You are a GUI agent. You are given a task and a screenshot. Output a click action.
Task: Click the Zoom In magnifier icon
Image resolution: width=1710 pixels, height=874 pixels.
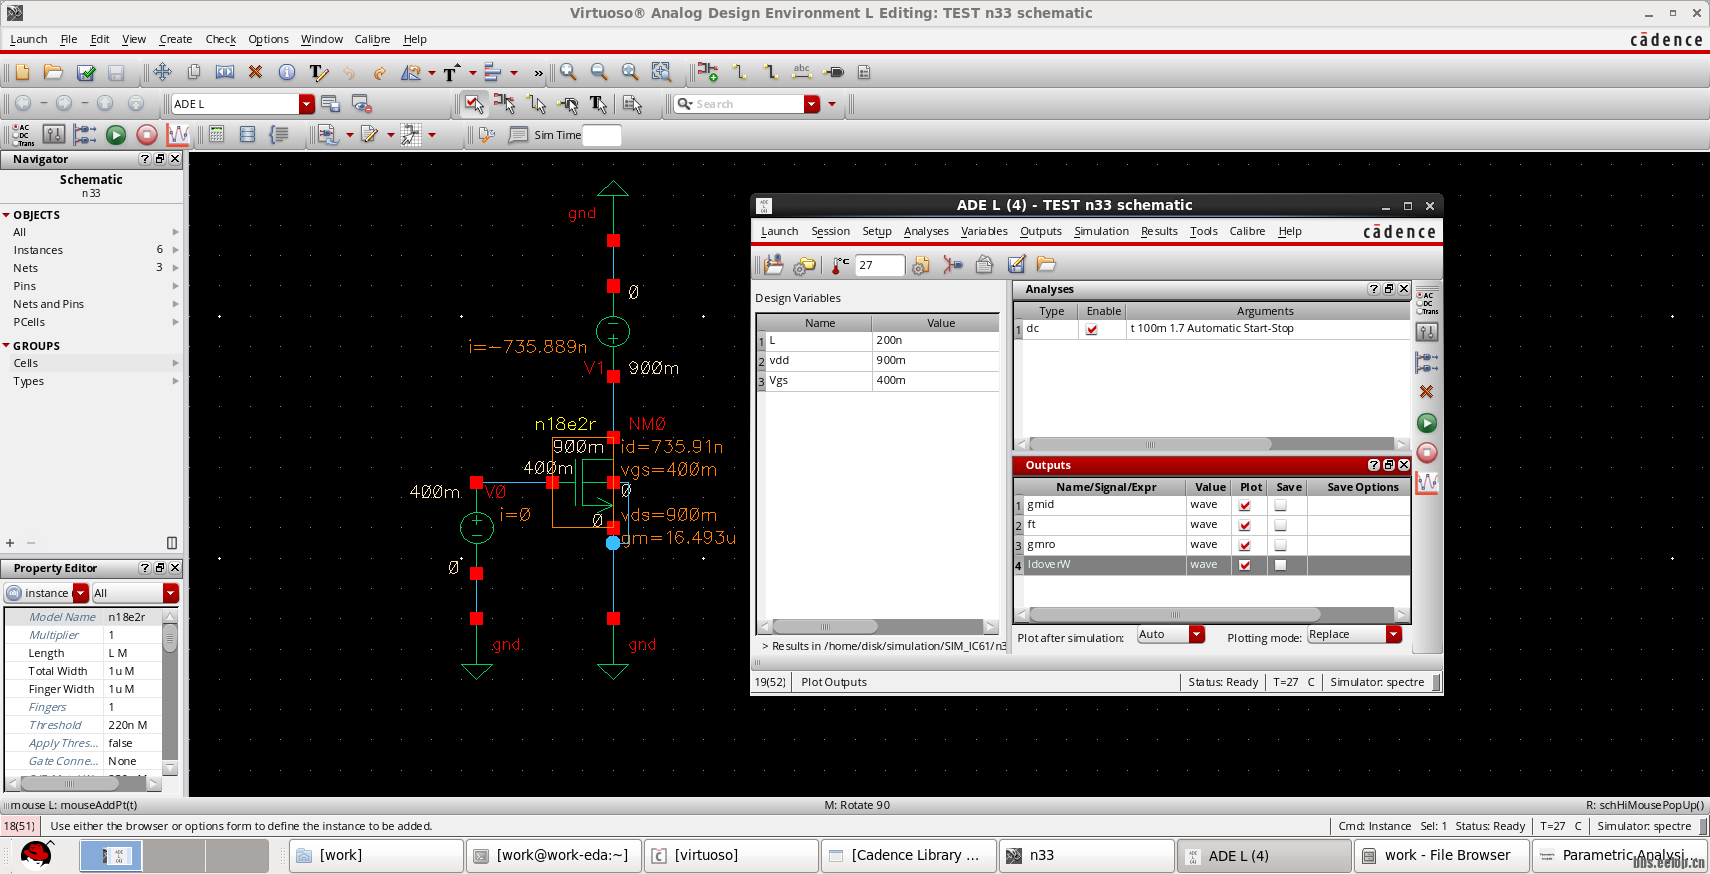click(x=568, y=72)
